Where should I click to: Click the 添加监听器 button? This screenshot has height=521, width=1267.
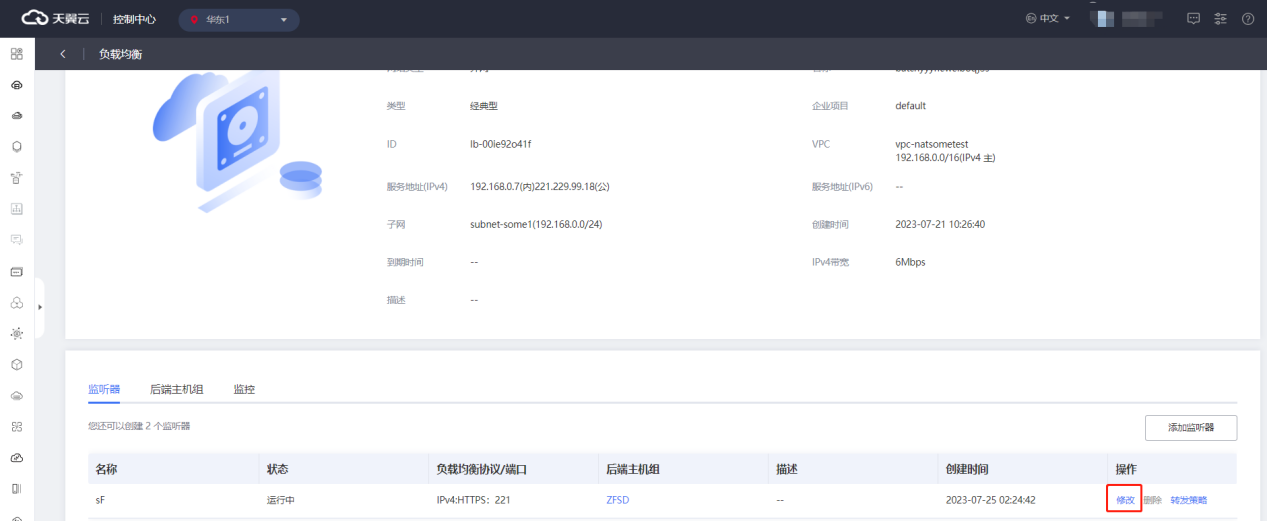1190,428
